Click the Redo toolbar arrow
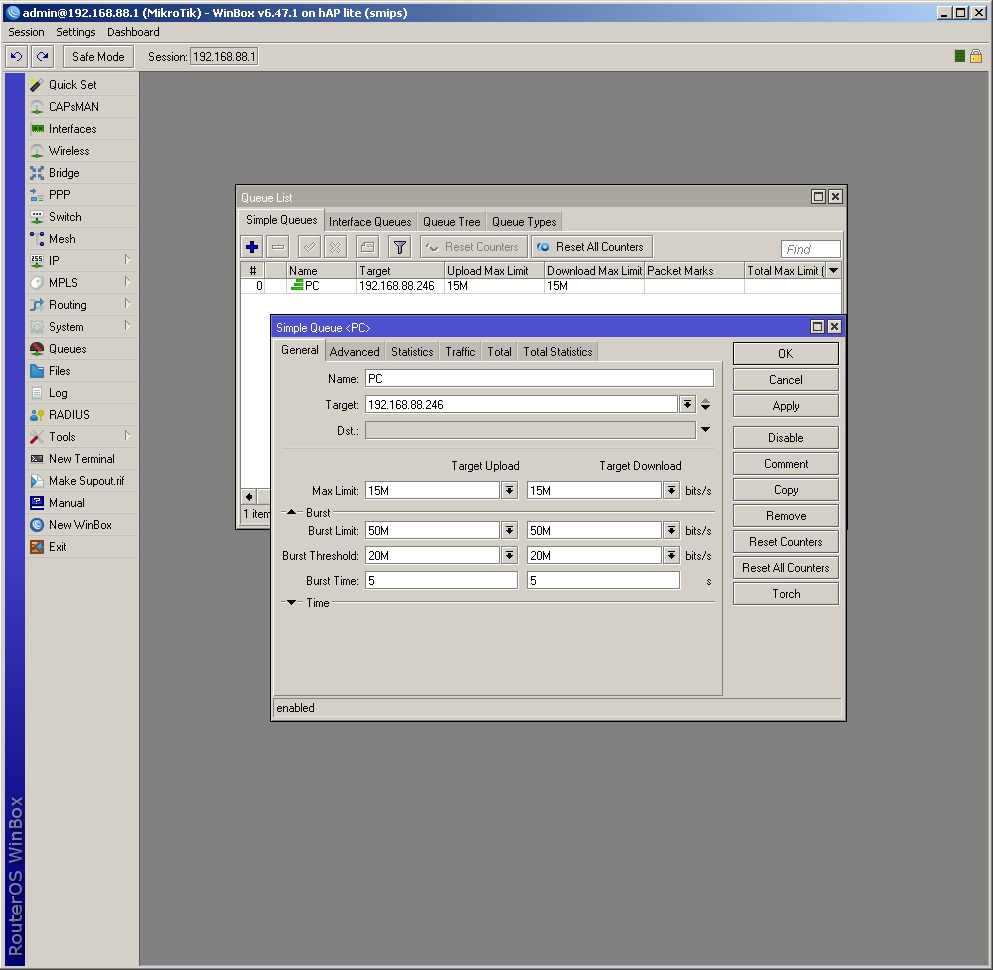Viewport: 993px width, 970px height. [42, 57]
